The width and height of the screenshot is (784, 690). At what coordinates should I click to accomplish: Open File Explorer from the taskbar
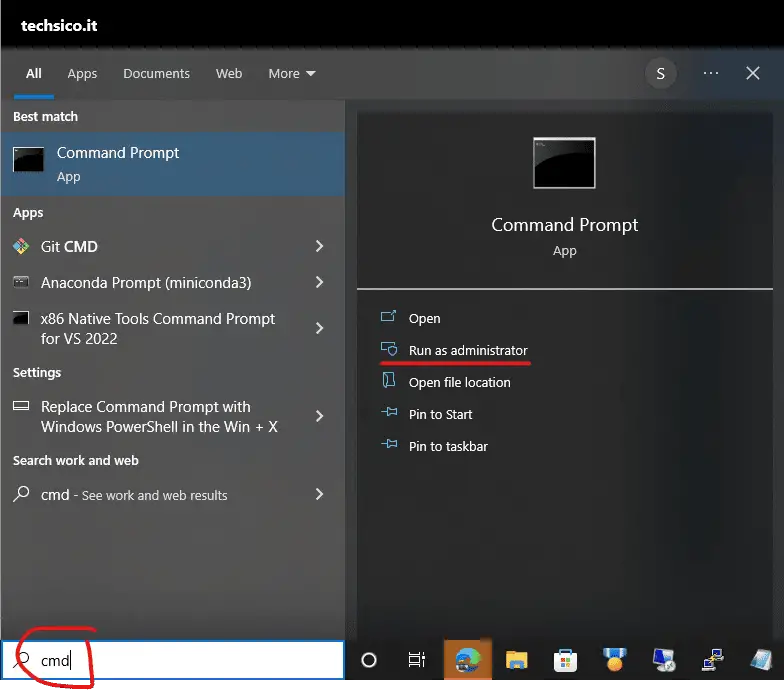tap(516, 660)
